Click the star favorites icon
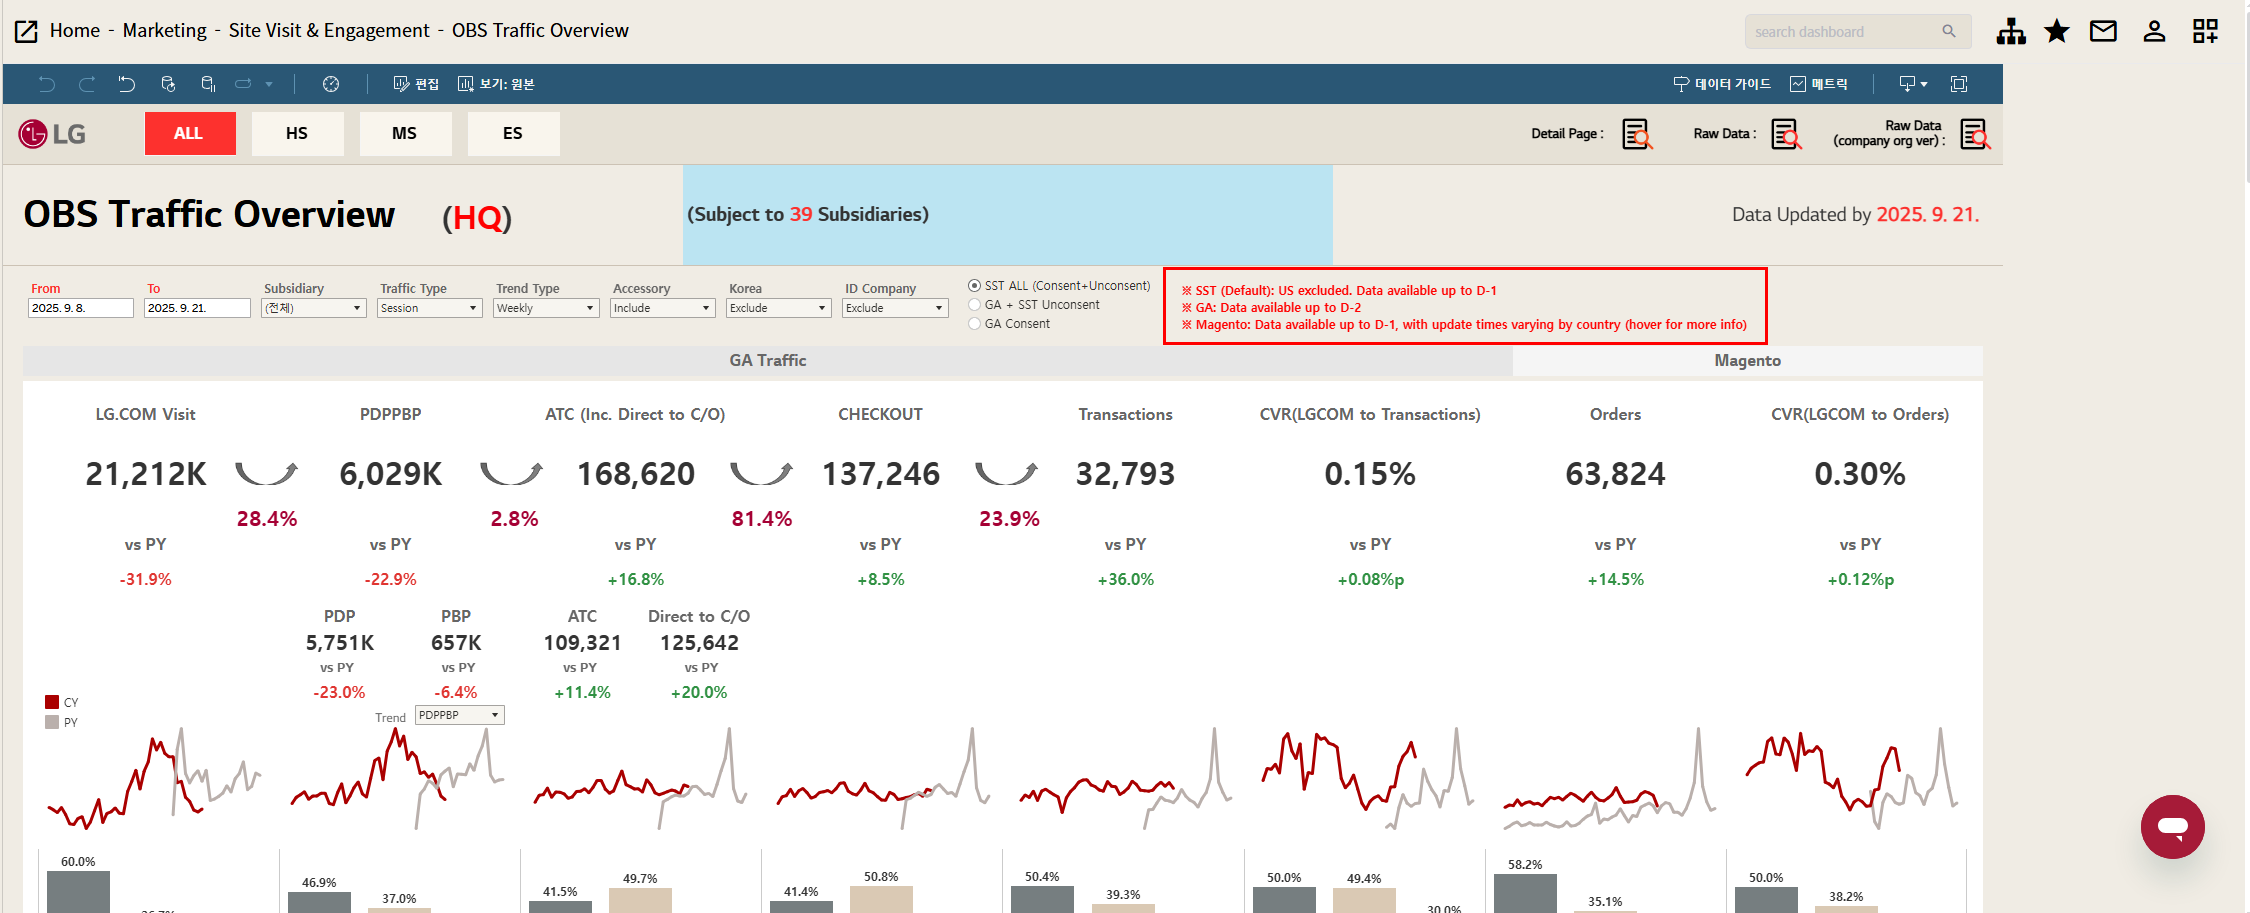This screenshot has width=2250, height=913. pos(2056,32)
